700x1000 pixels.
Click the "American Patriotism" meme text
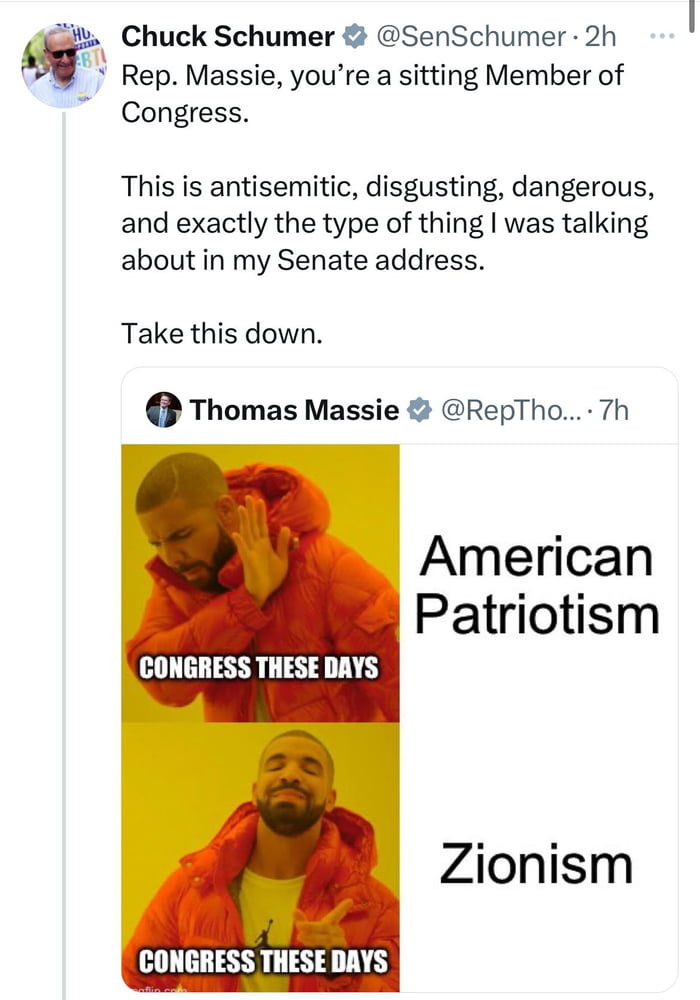(x=538, y=586)
